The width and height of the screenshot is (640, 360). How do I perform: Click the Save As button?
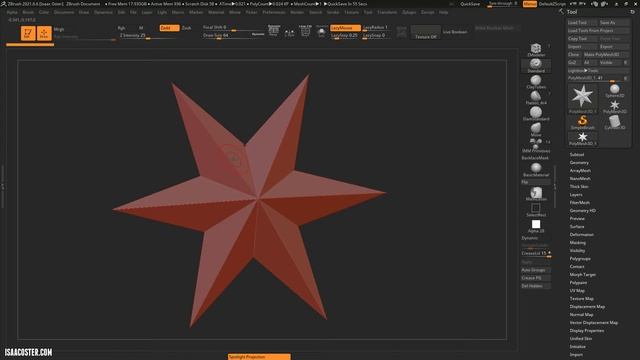coord(614,22)
